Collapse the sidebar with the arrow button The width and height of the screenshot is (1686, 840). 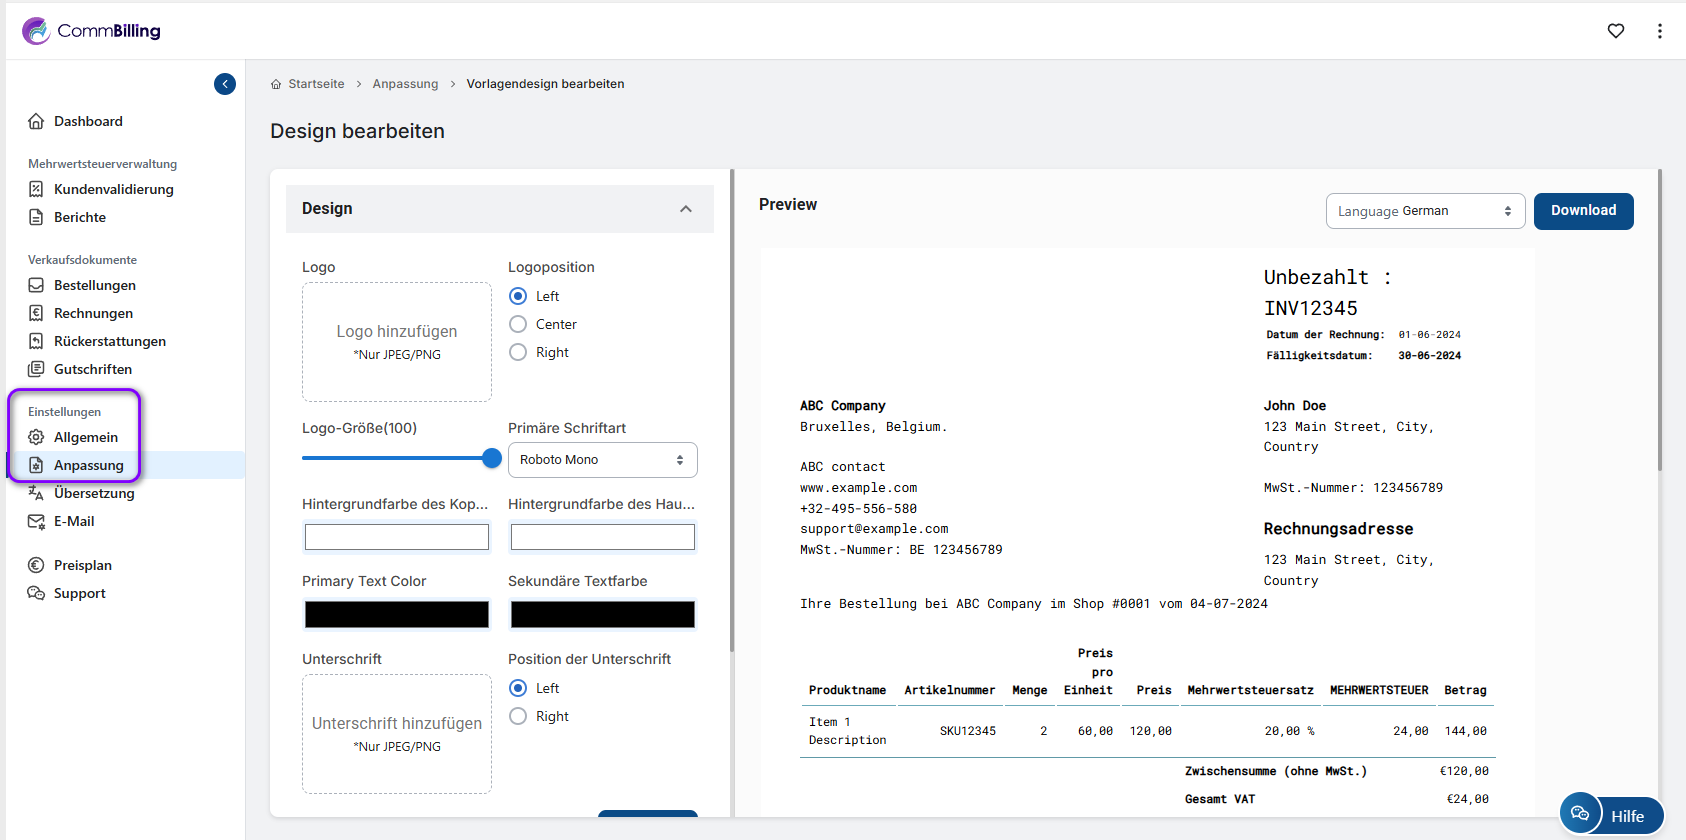click(225, 84)
